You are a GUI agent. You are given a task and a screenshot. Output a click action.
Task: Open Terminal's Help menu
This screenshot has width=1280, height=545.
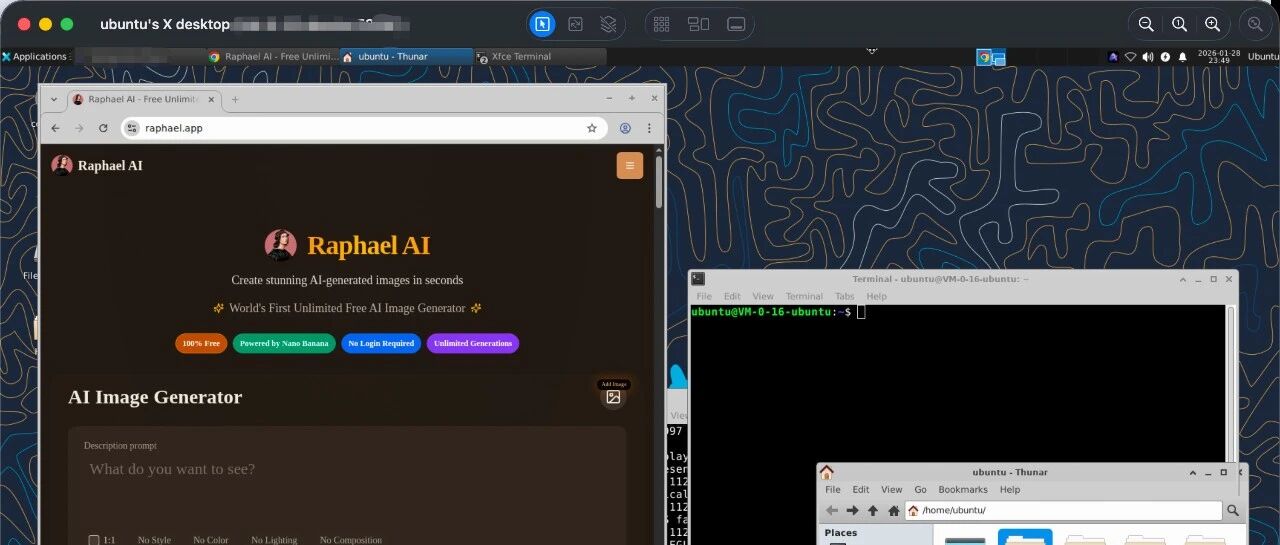876,296
